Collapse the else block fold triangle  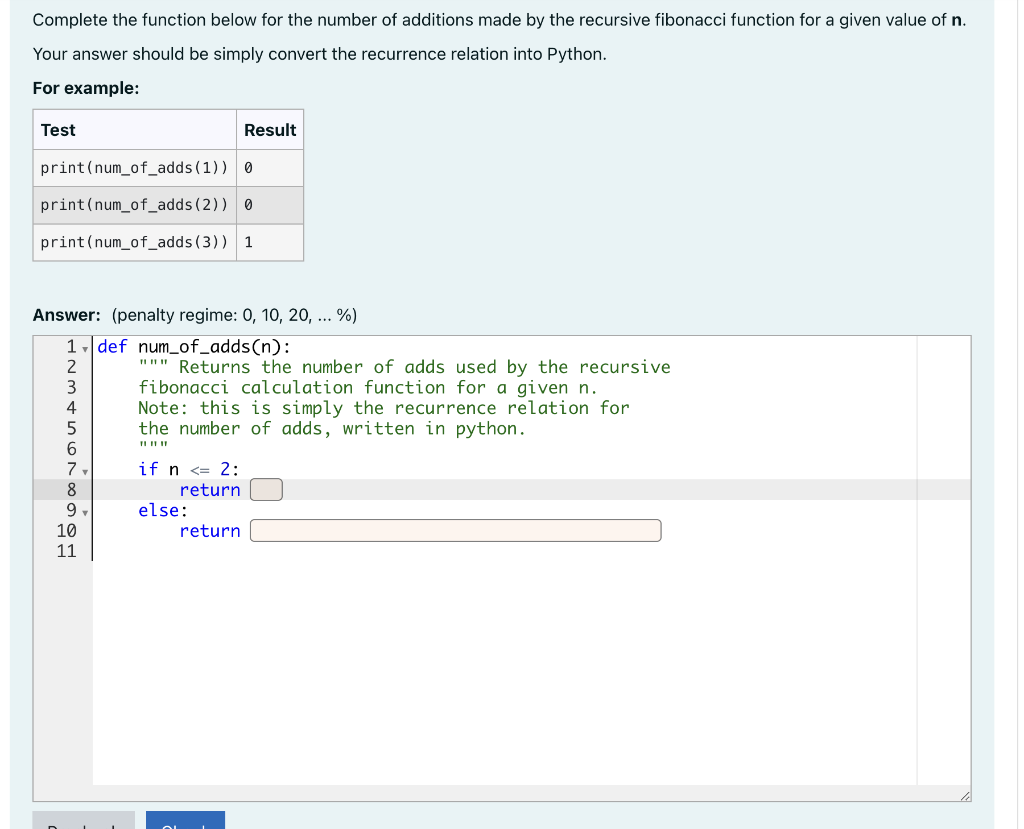click(85, 514)
